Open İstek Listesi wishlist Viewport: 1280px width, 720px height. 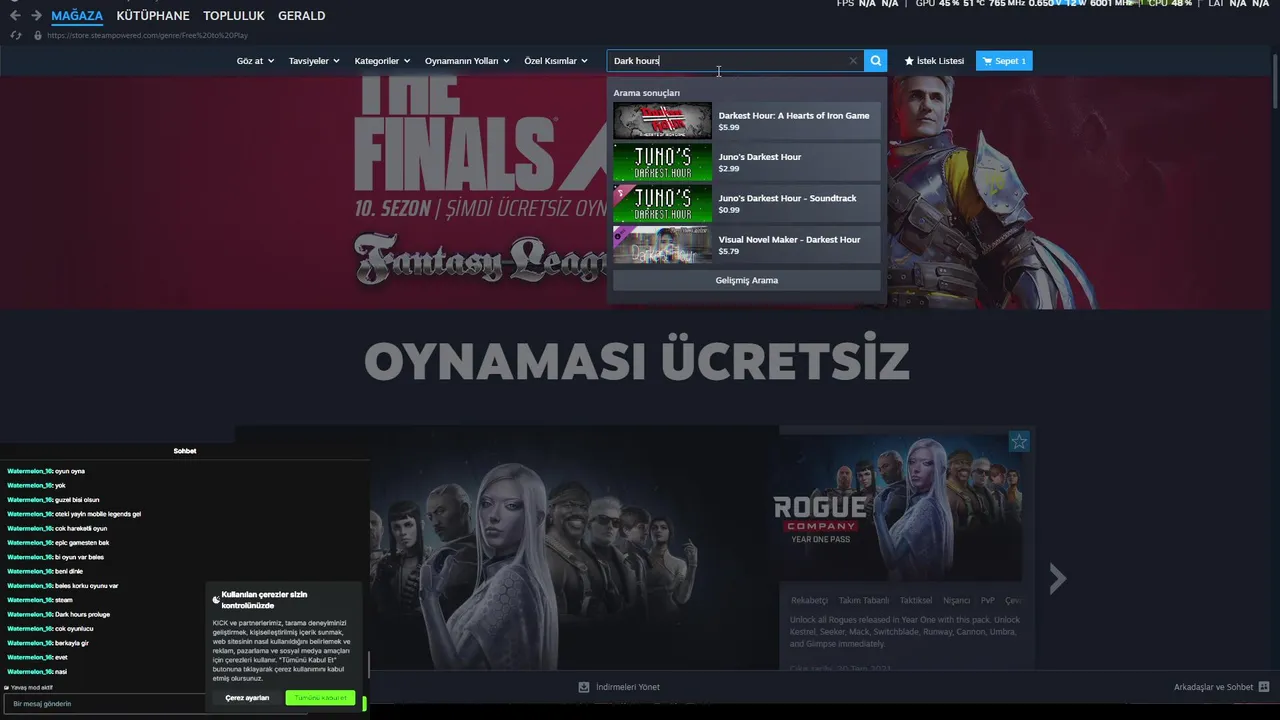coord(934,61)
